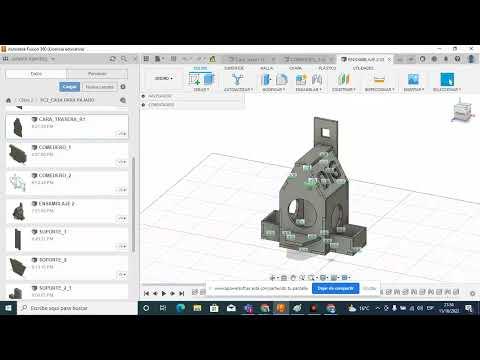Select the Automatizar tool icon

coord(237,79)
